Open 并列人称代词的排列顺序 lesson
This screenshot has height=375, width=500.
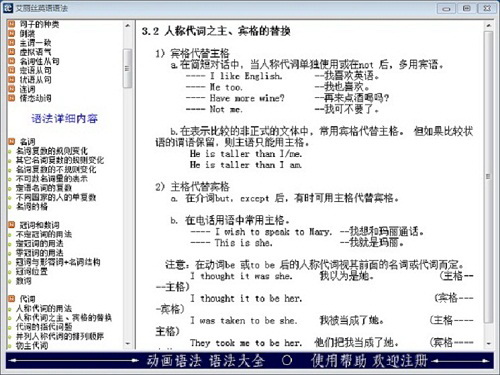60,336
